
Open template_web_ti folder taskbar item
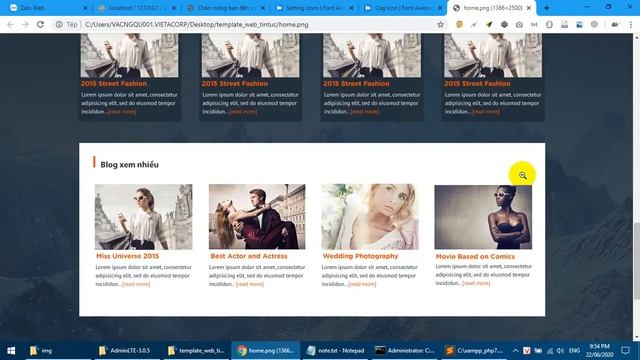point(196,351)
